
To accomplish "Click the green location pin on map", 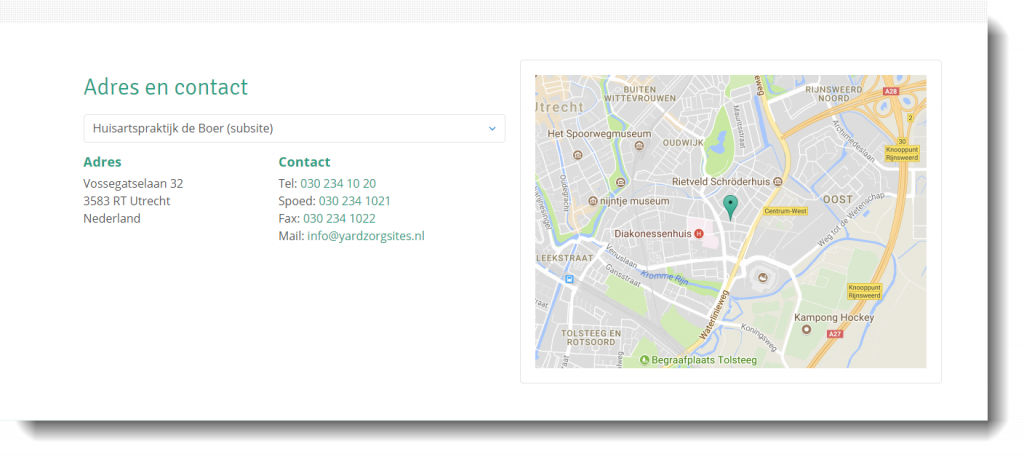I will pos(731,206).
